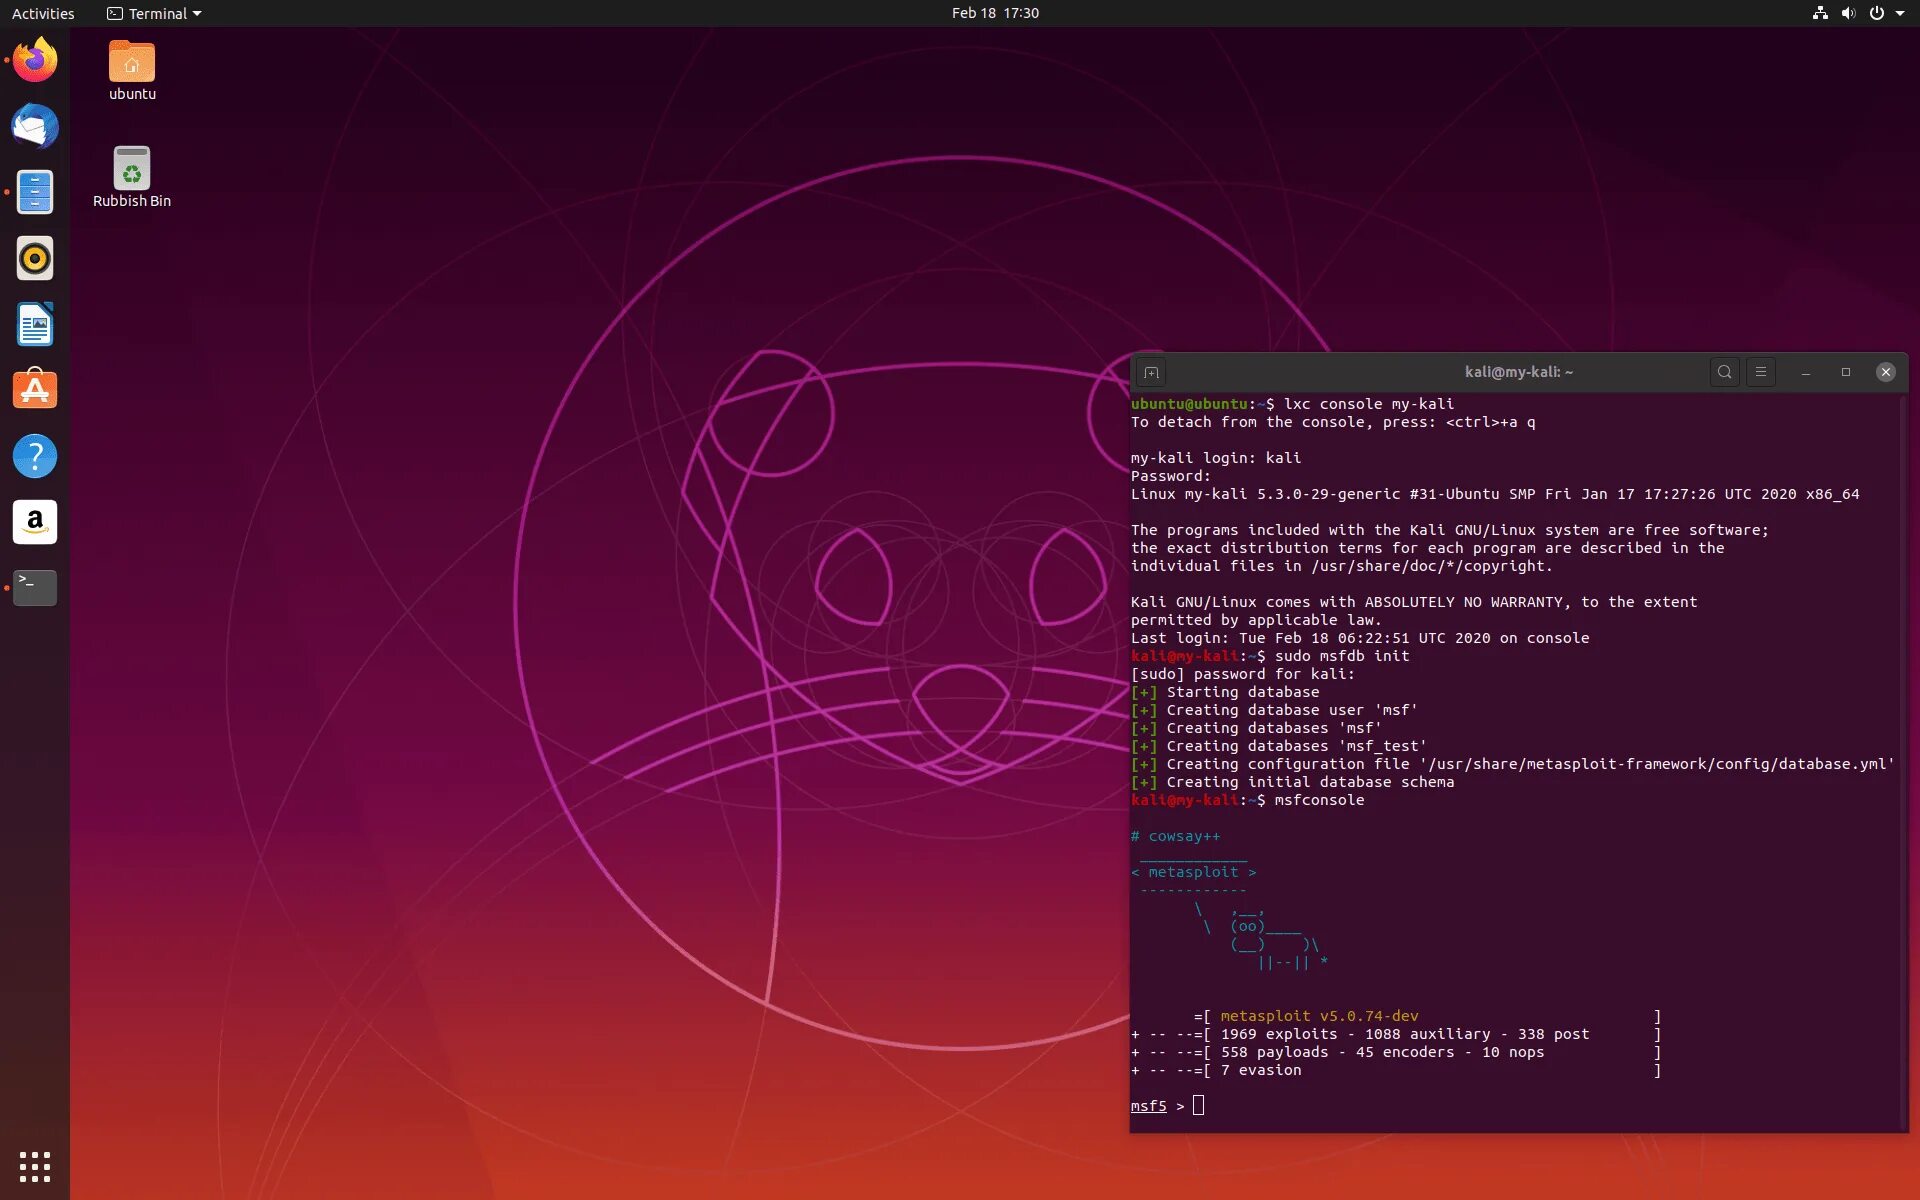Viewport: 1920px width, 1200px height.
Task: Maximize the terminal window
Action: point(1846,372)
